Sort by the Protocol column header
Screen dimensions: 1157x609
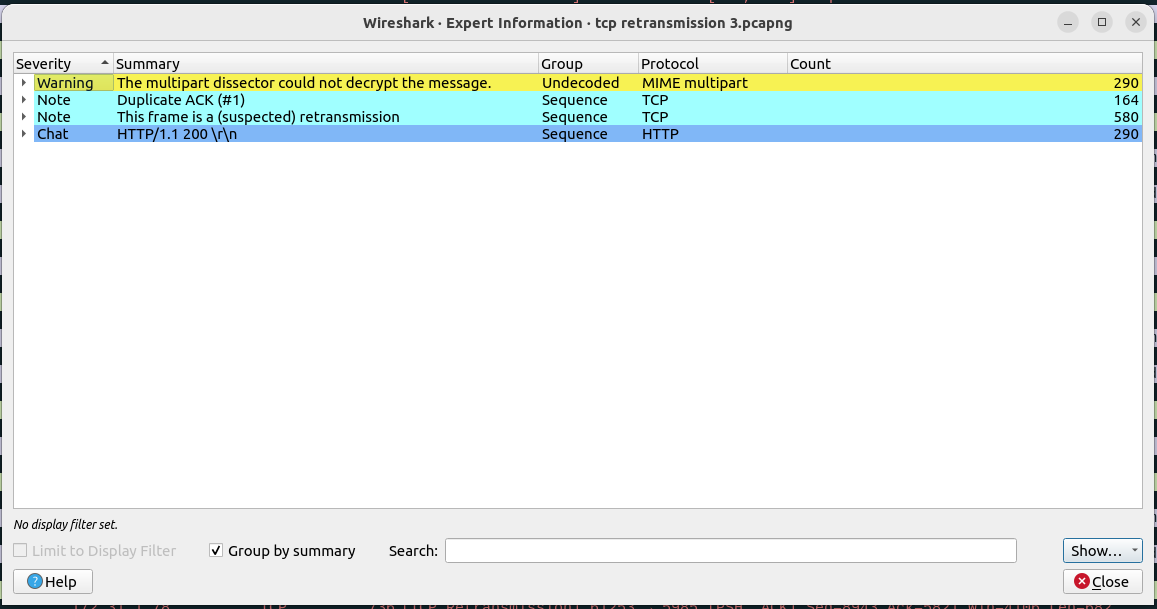(x=713, y=63)
